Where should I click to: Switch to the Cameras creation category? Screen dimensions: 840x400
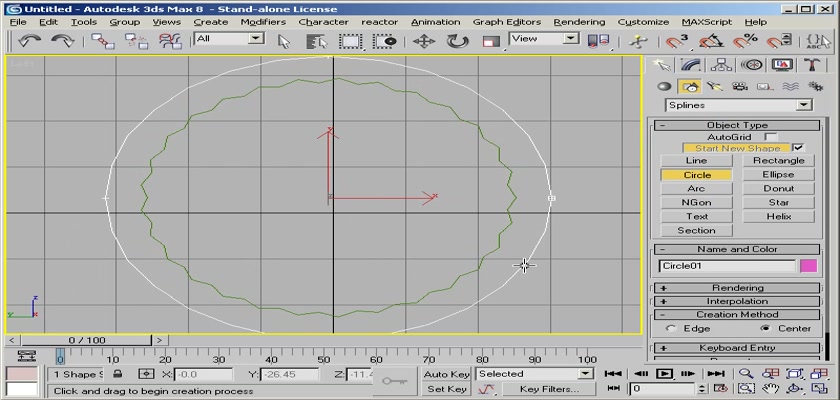click(740, 87)
